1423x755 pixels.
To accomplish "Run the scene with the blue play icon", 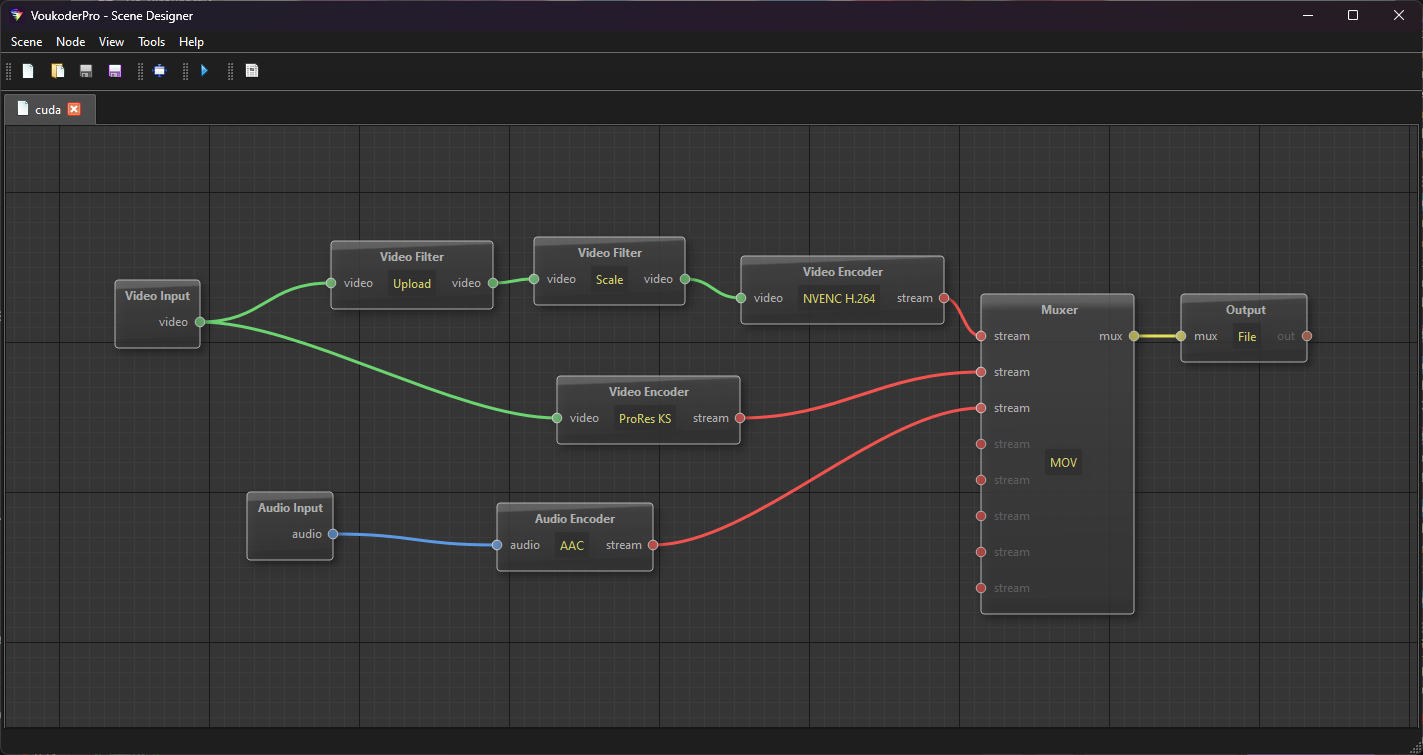I will 204,71.
